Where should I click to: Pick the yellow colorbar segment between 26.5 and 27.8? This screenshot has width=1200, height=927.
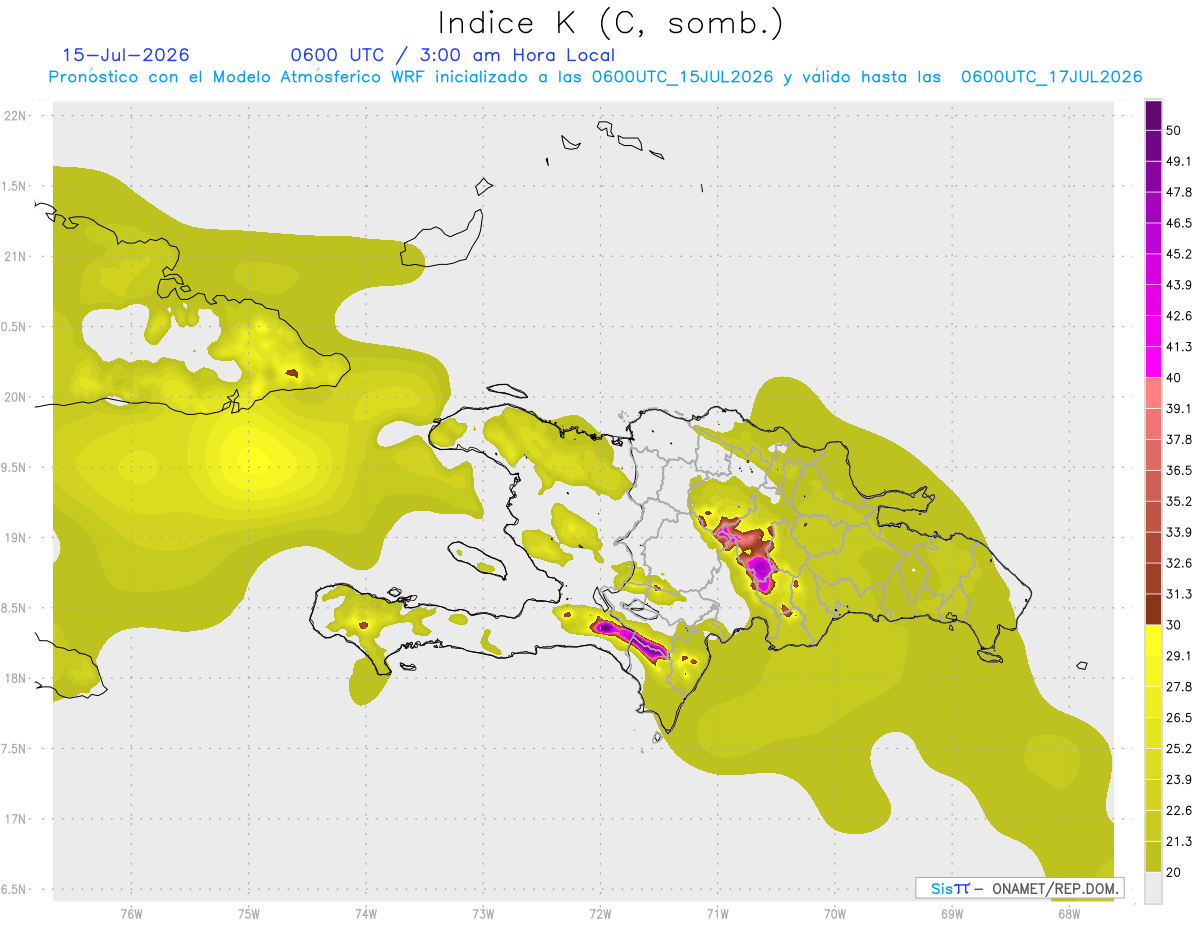tap(1154, 702)
